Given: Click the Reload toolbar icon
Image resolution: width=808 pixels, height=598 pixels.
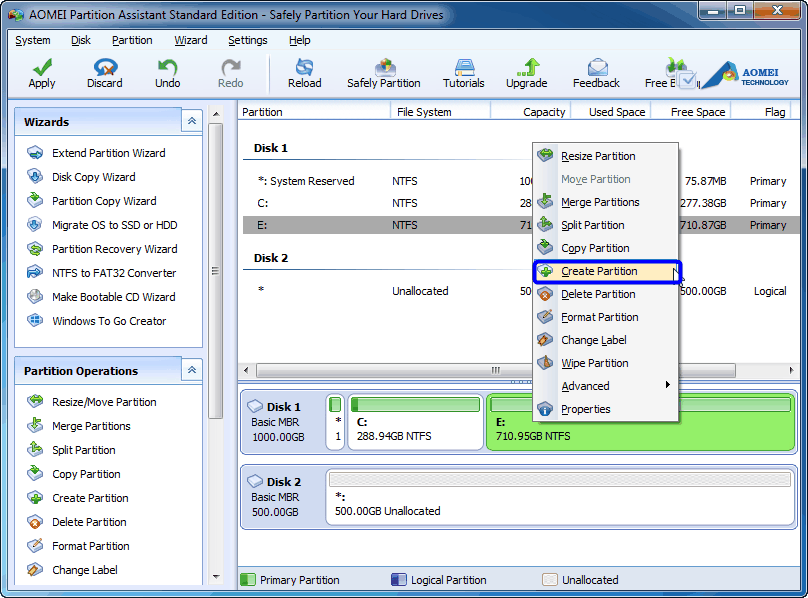Looking at the screenshot, I should 305,73.
